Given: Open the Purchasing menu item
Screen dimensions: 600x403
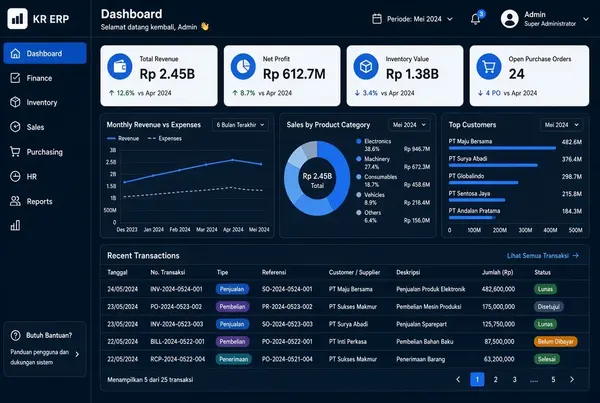Looking at the screenshot, I should tap(45, 152).
